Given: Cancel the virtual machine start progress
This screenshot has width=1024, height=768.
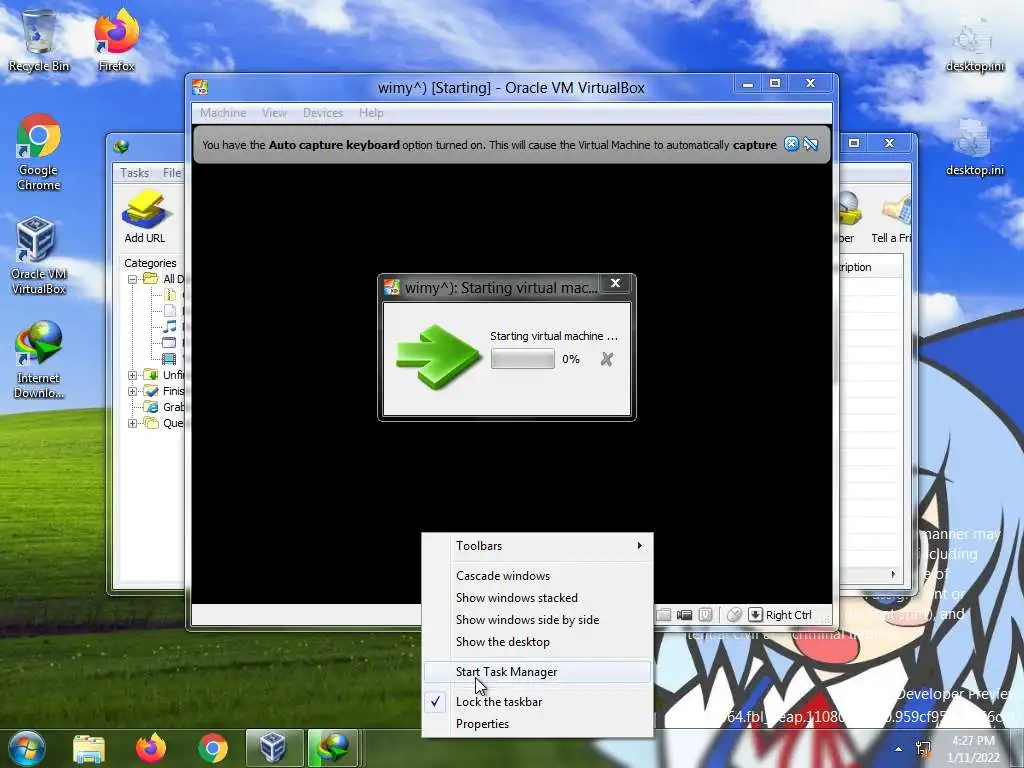Looking at the screenshot, I should click(607, 359).
